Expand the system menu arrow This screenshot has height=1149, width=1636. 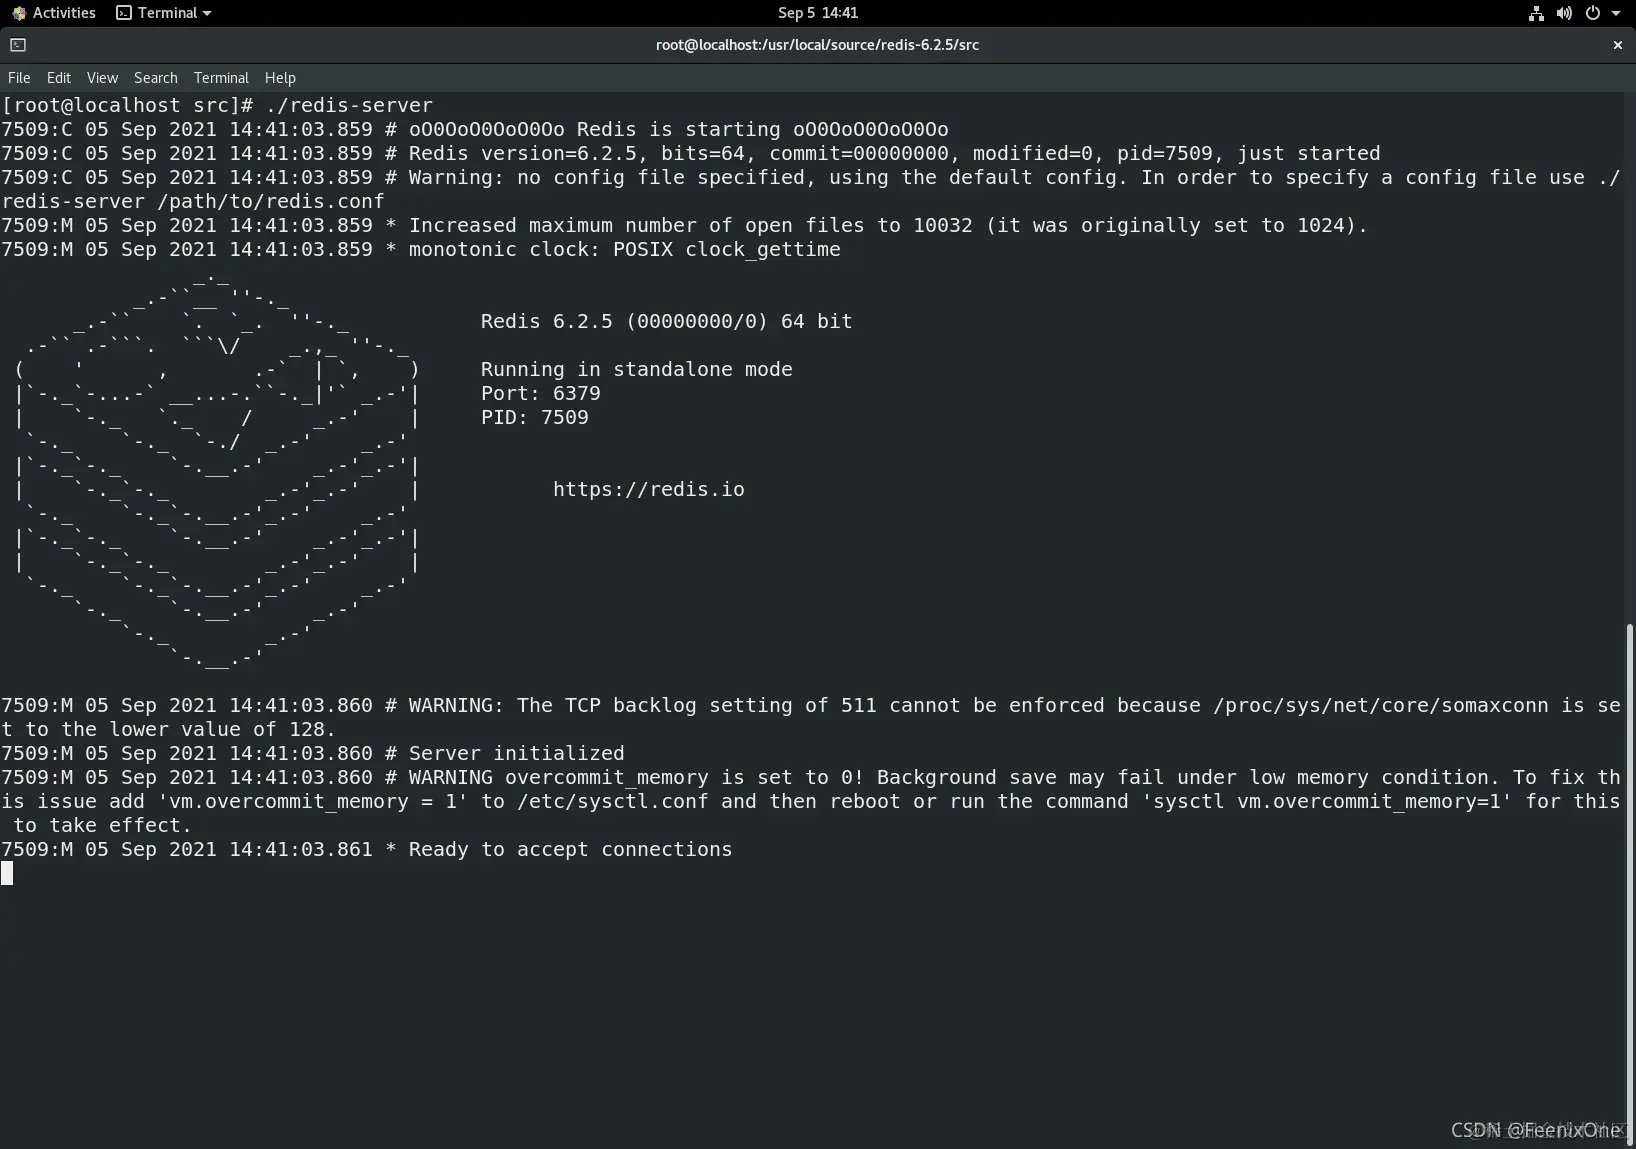1616,13
